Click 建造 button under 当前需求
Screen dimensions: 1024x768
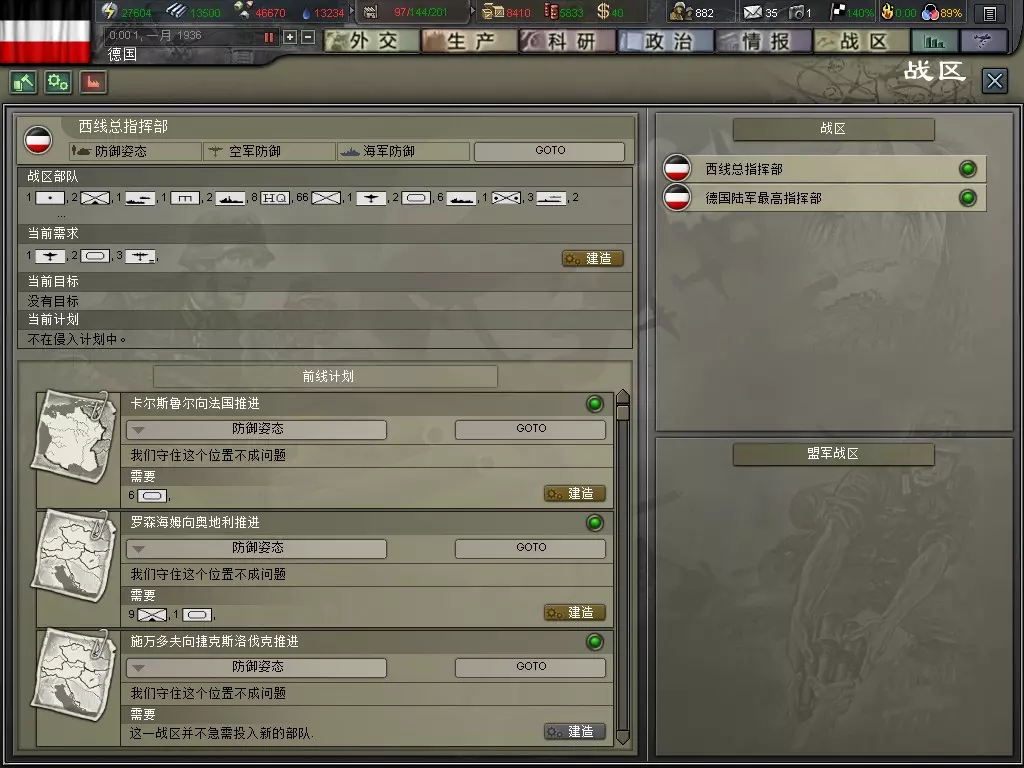593,259
